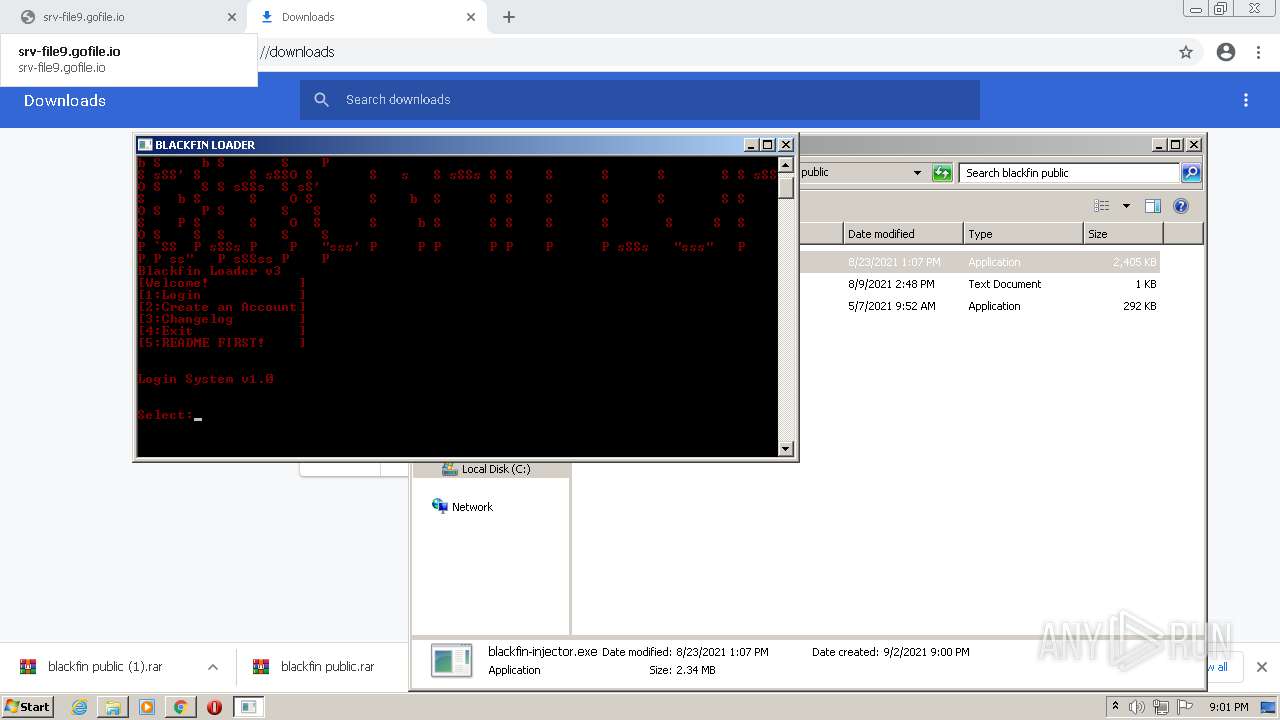Click BLACKFIN LOADER taskbar button
This screenshot has width=1280, height=720.
click(248, 707)
